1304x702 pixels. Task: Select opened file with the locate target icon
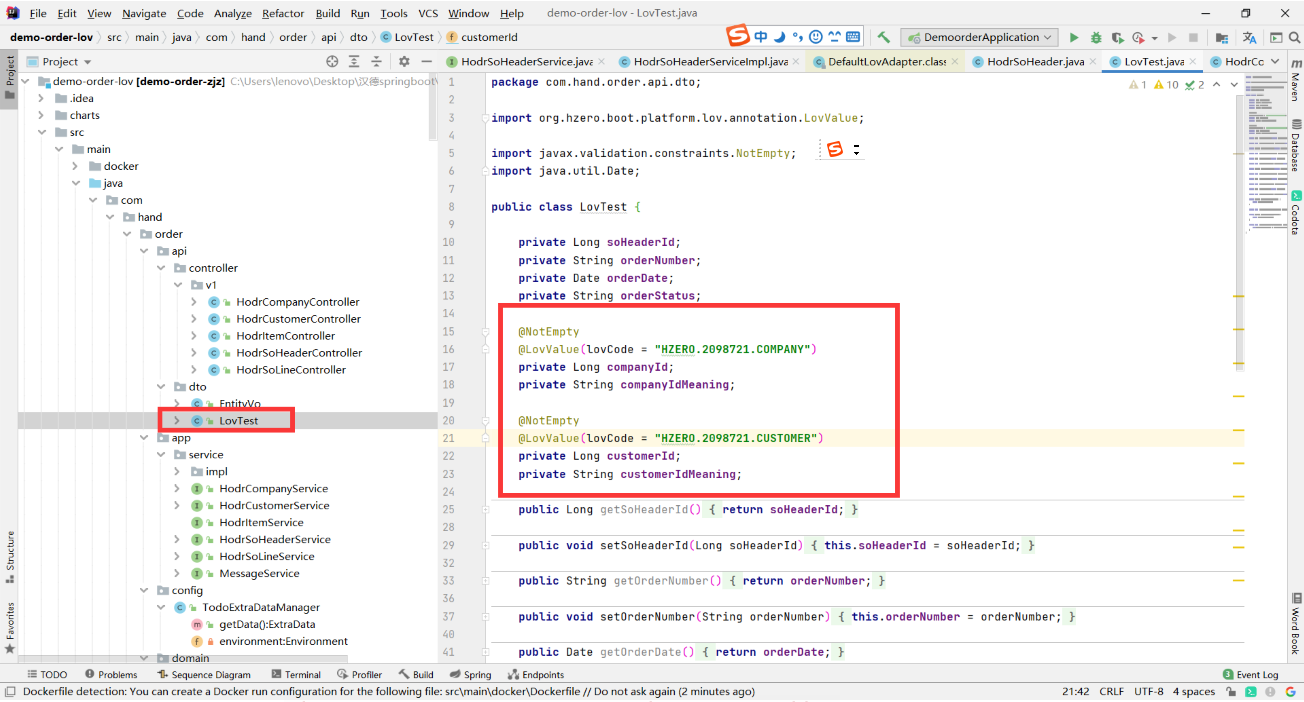tap(333, 62)
